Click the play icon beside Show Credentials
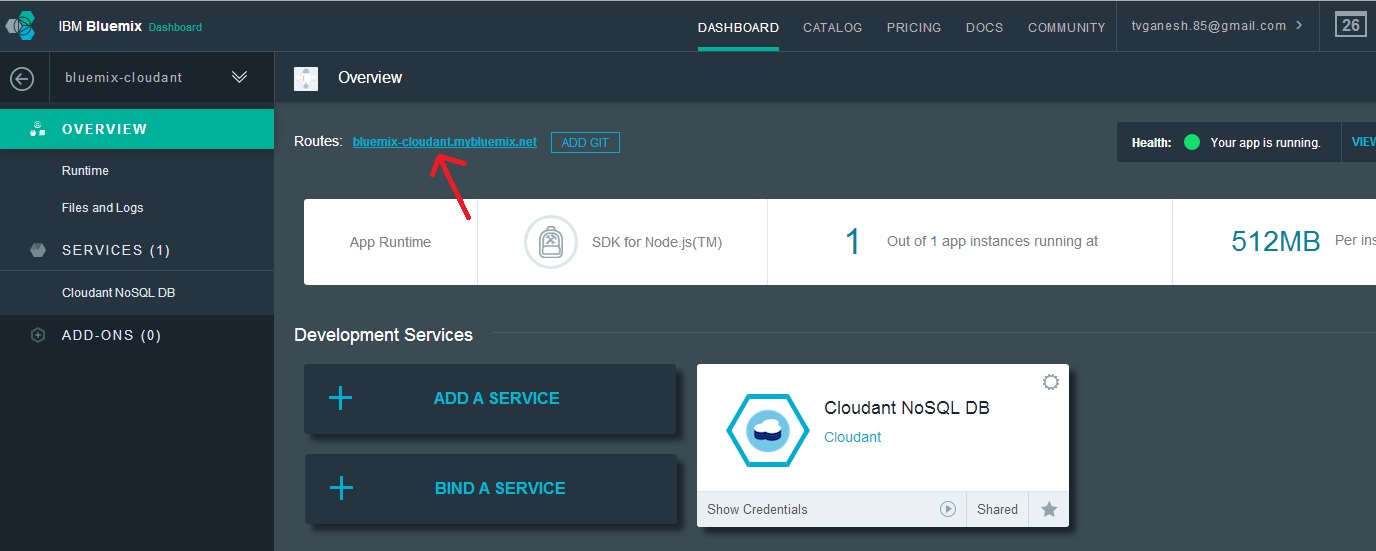The width and height of the screenshot is (1376, 551). [948, 509]
